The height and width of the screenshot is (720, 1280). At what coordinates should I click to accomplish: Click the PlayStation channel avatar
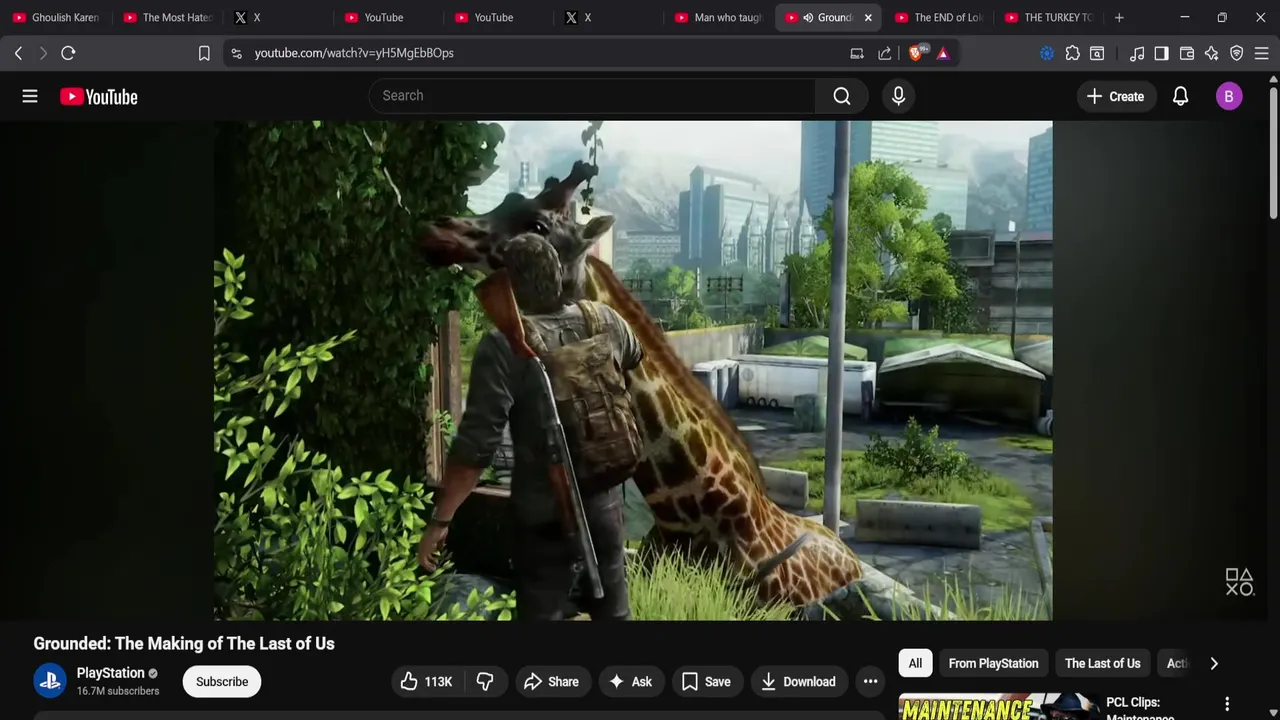(x=50, y=681)
